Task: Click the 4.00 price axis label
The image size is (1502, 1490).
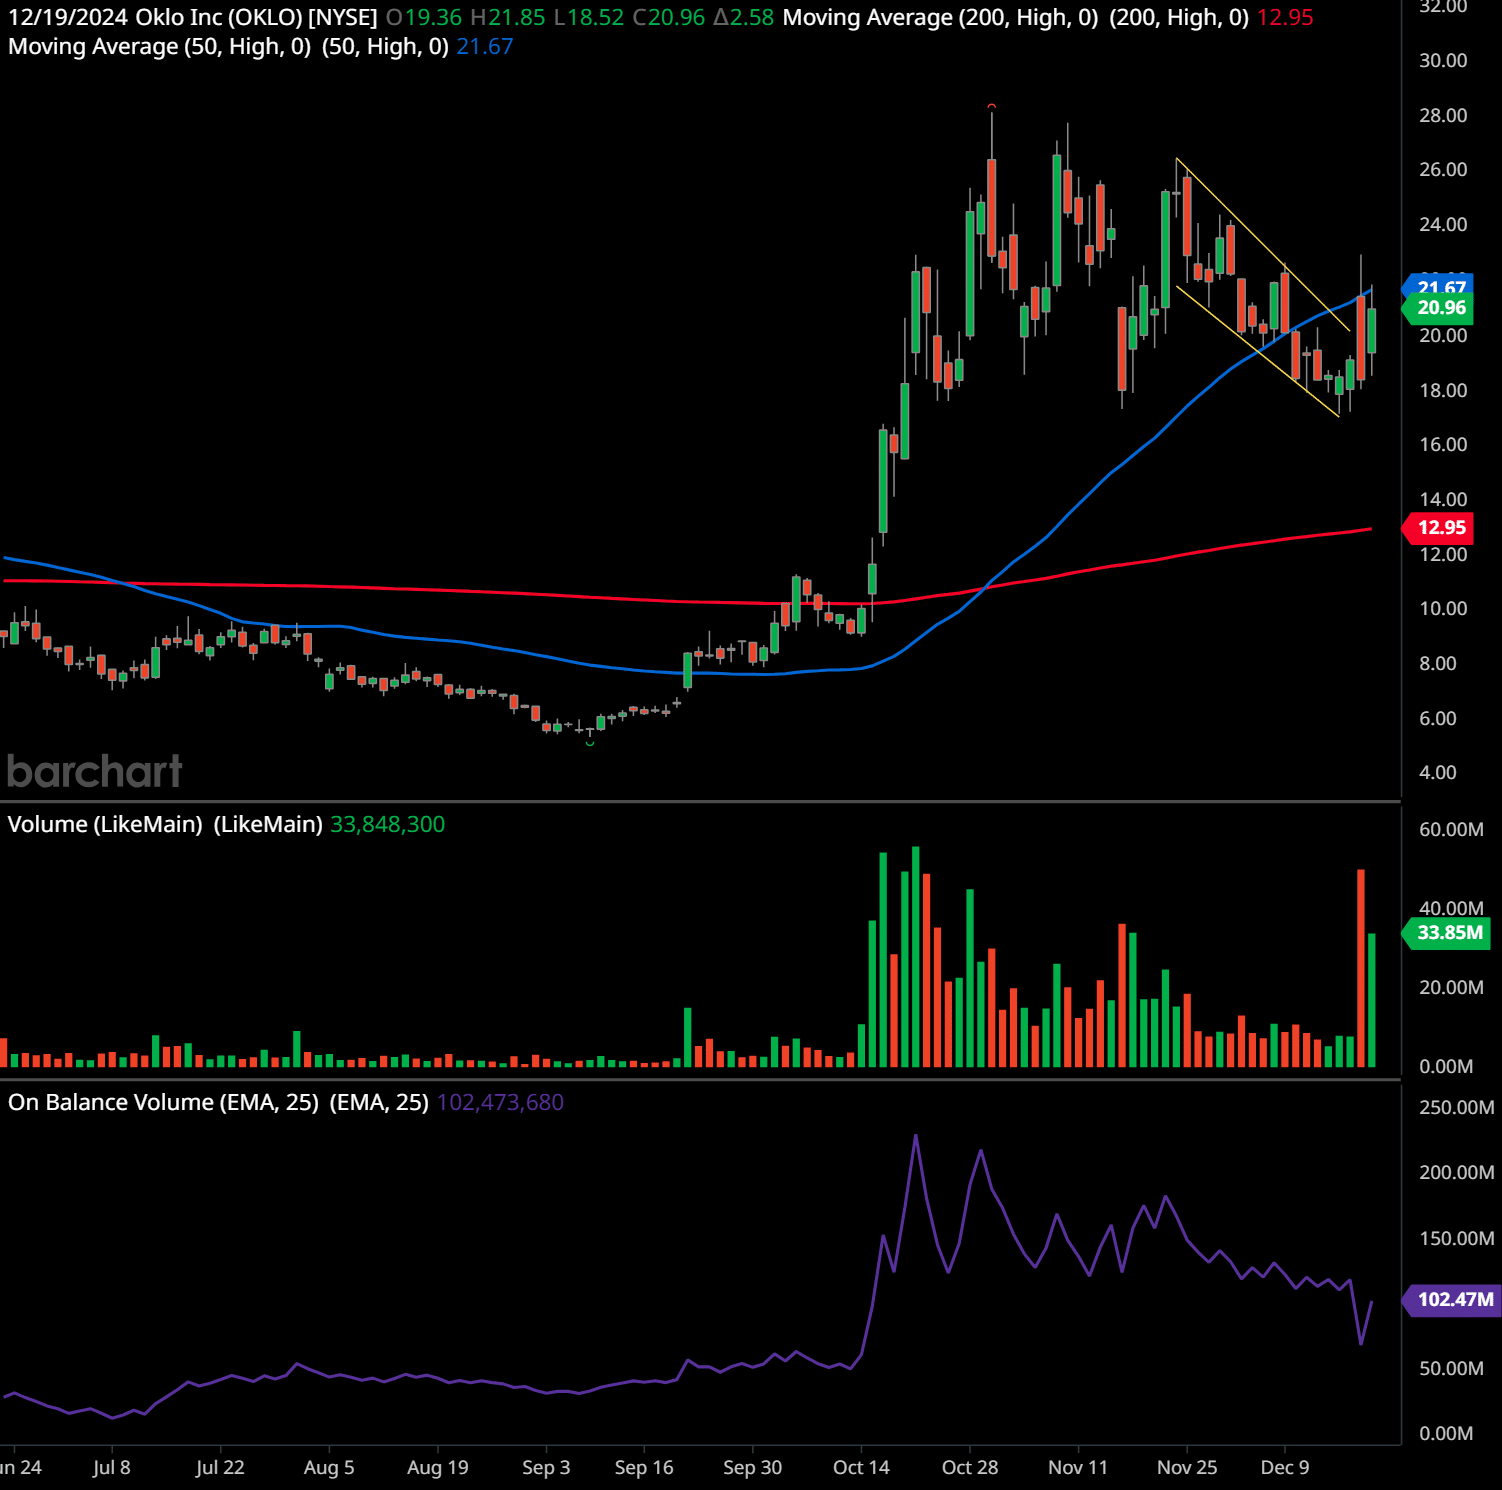Action: [x=1438, y=773]
